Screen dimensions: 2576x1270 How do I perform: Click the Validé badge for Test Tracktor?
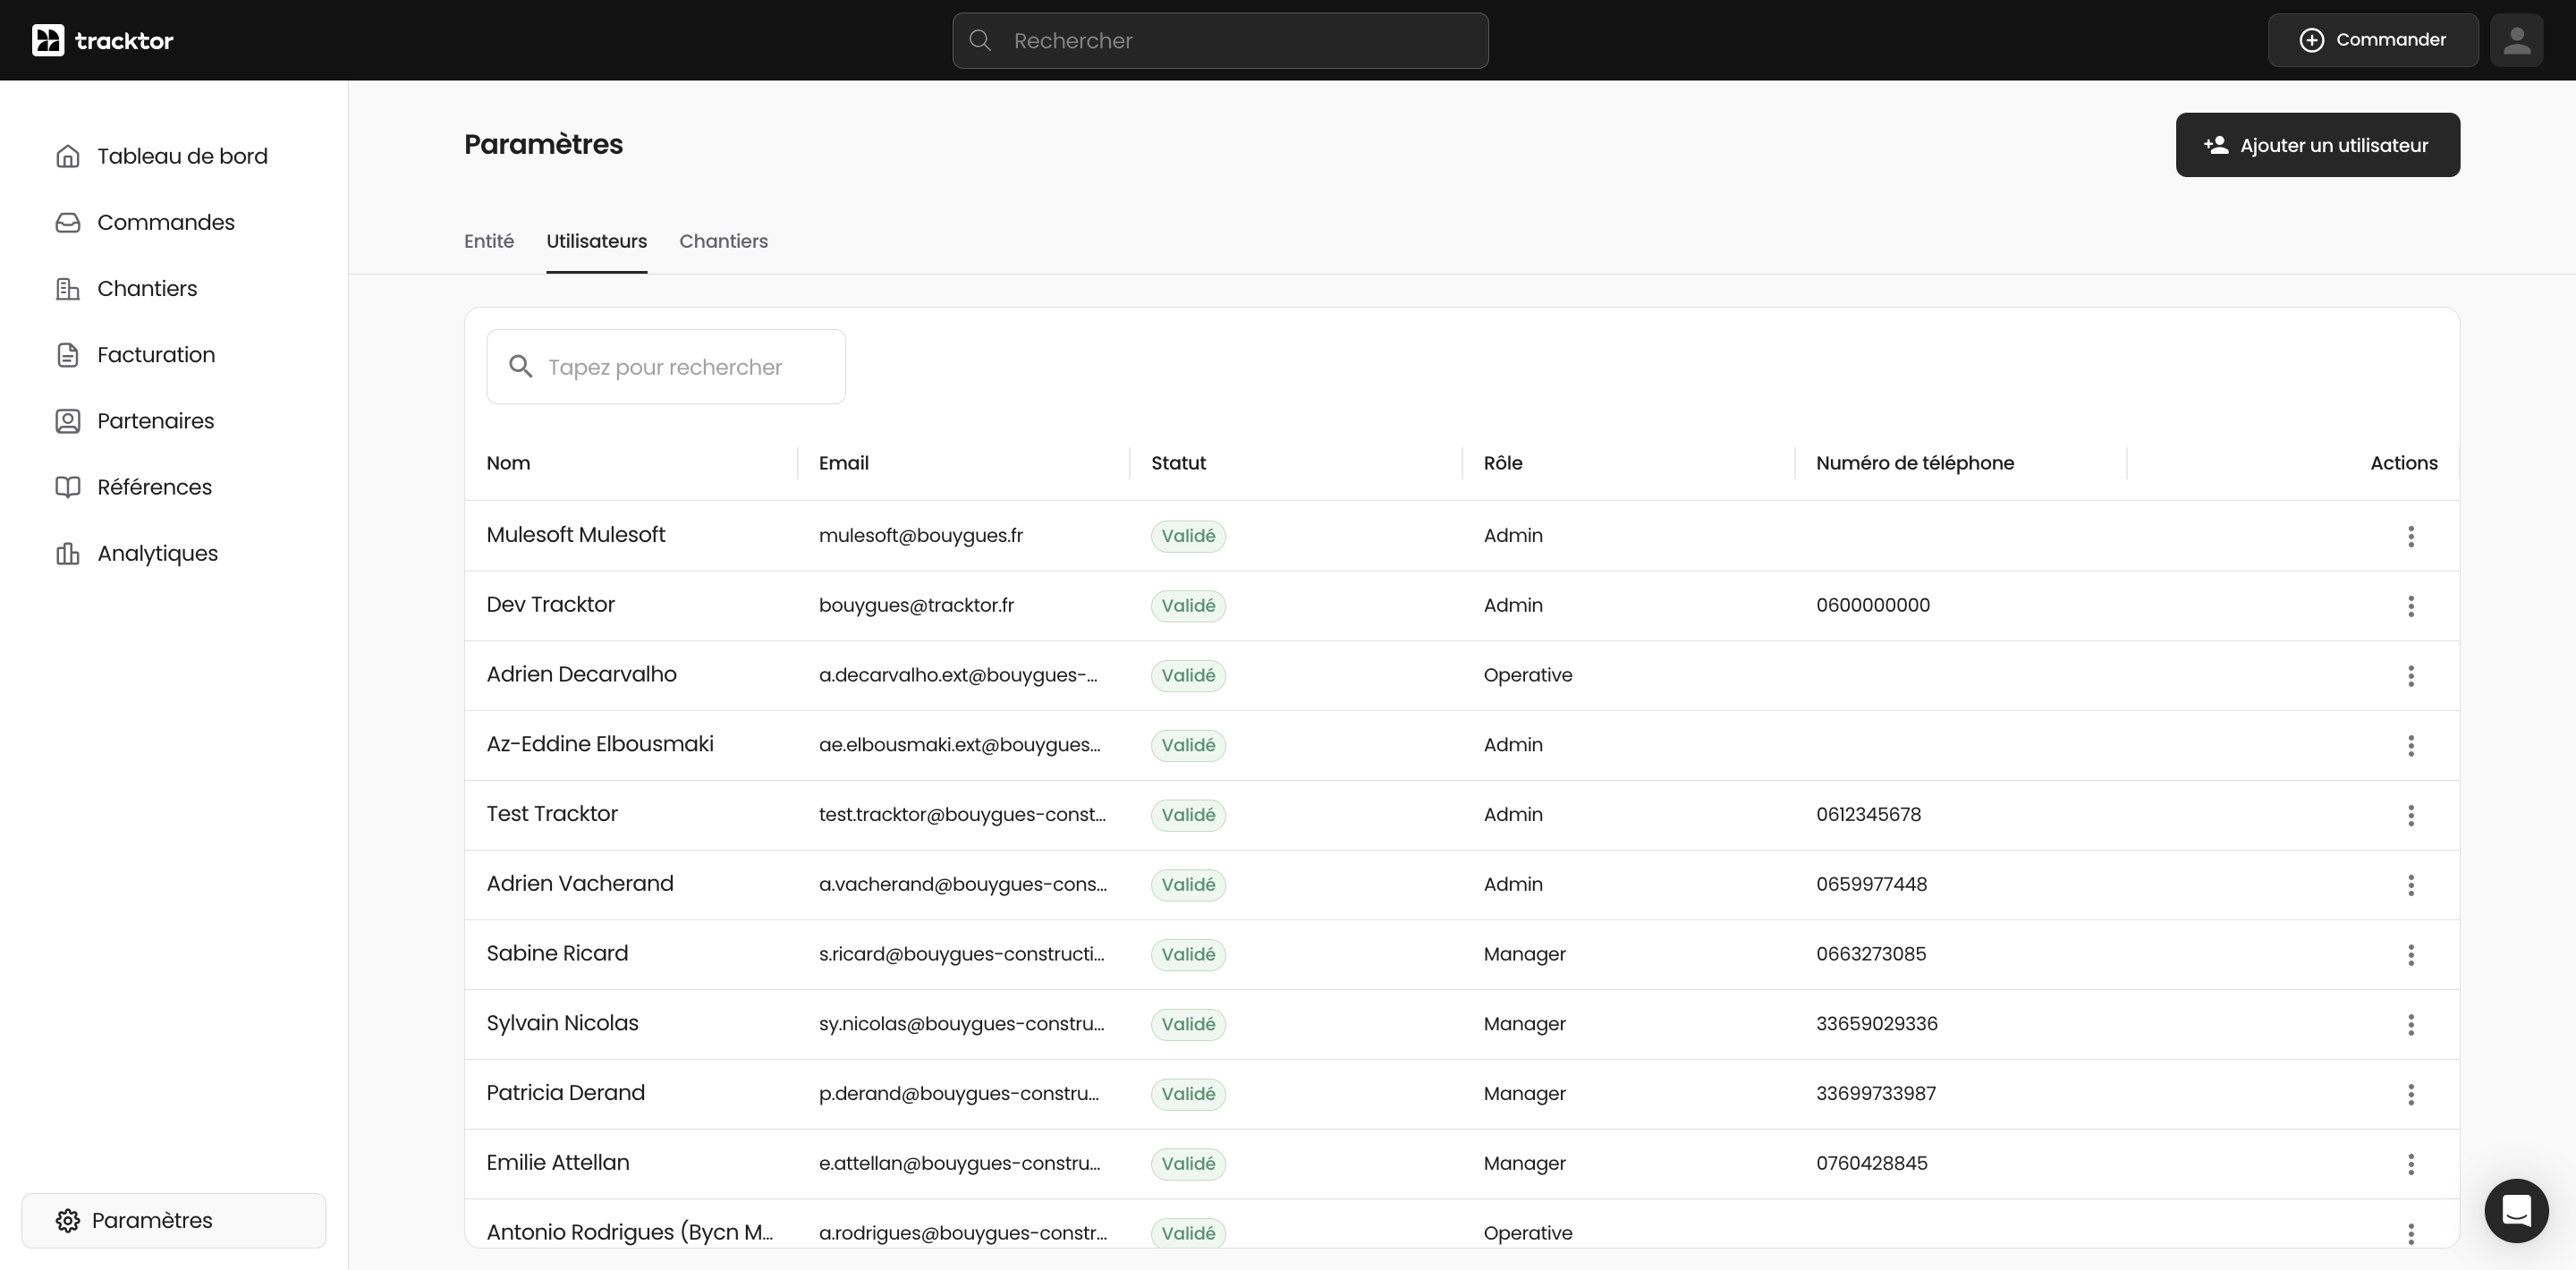coord(1188,815)
